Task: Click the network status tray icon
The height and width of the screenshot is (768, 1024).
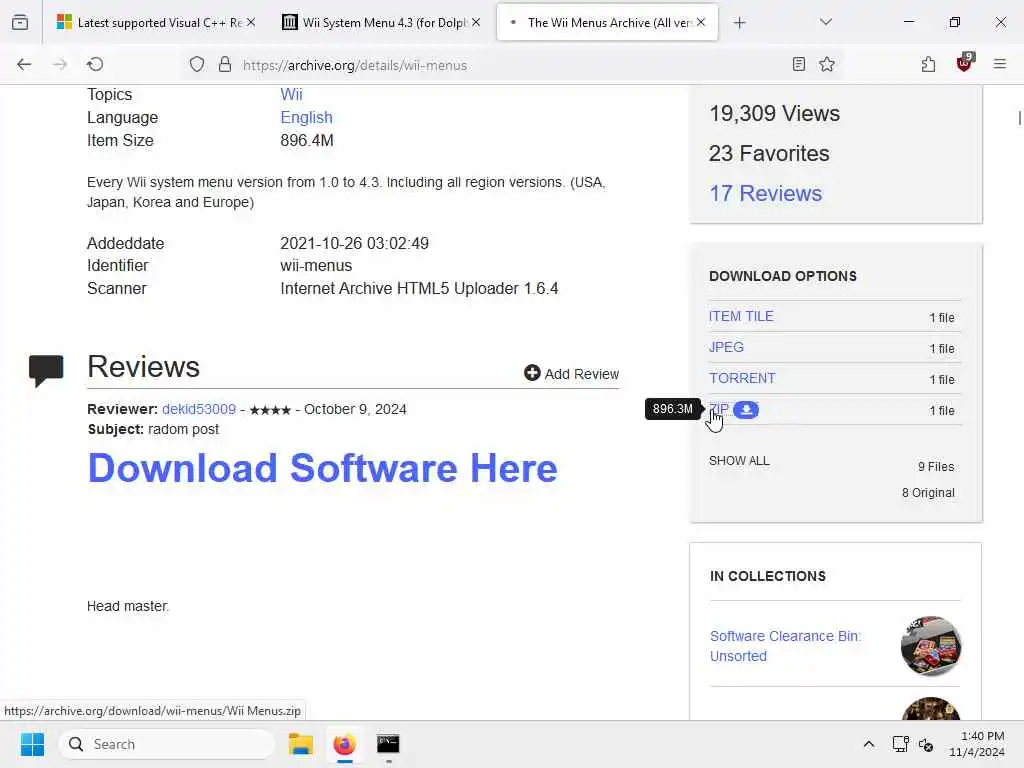Action: pos(900,744)
